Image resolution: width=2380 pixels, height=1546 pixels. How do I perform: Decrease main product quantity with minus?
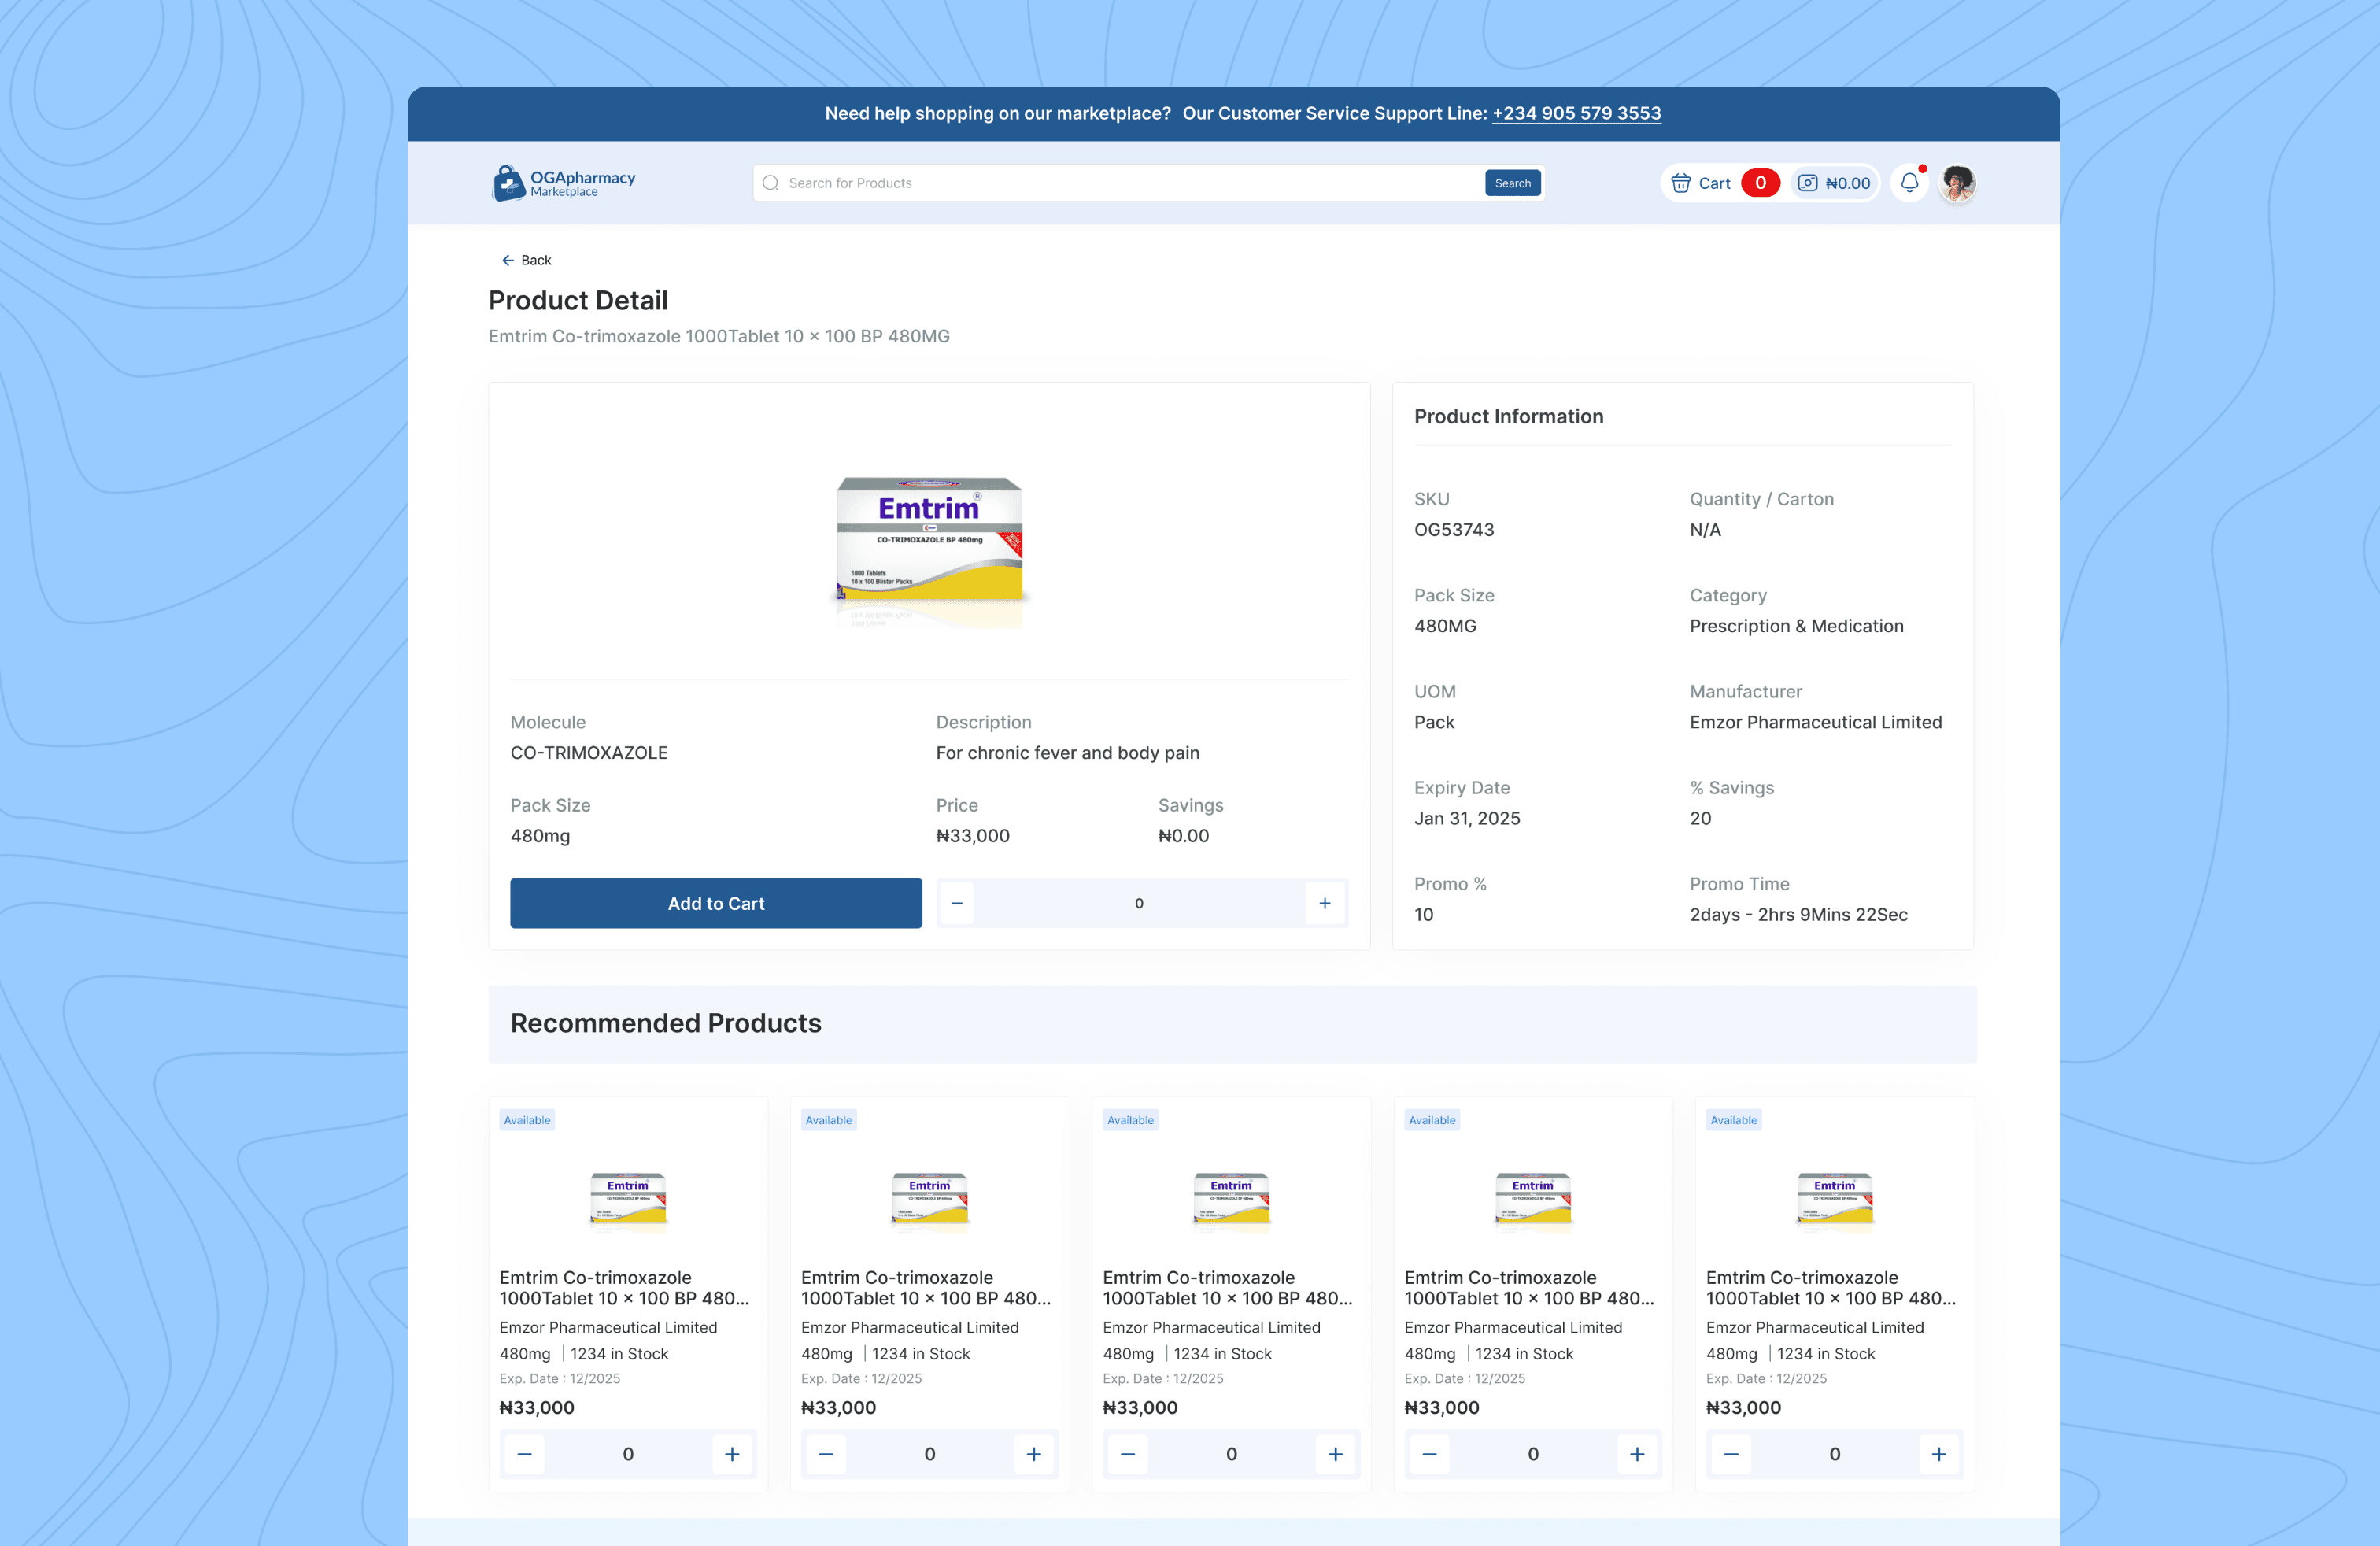point(957,903)
